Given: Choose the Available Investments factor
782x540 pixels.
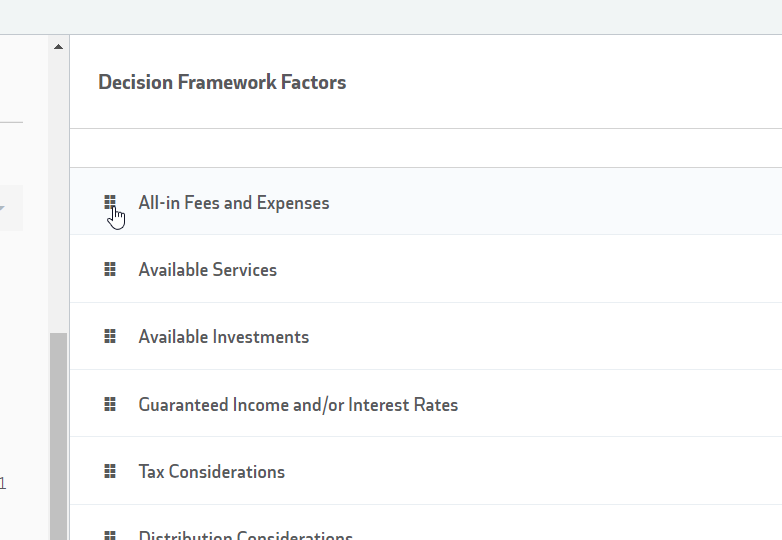Looking at the screenshot, I should tap(223, 337).
